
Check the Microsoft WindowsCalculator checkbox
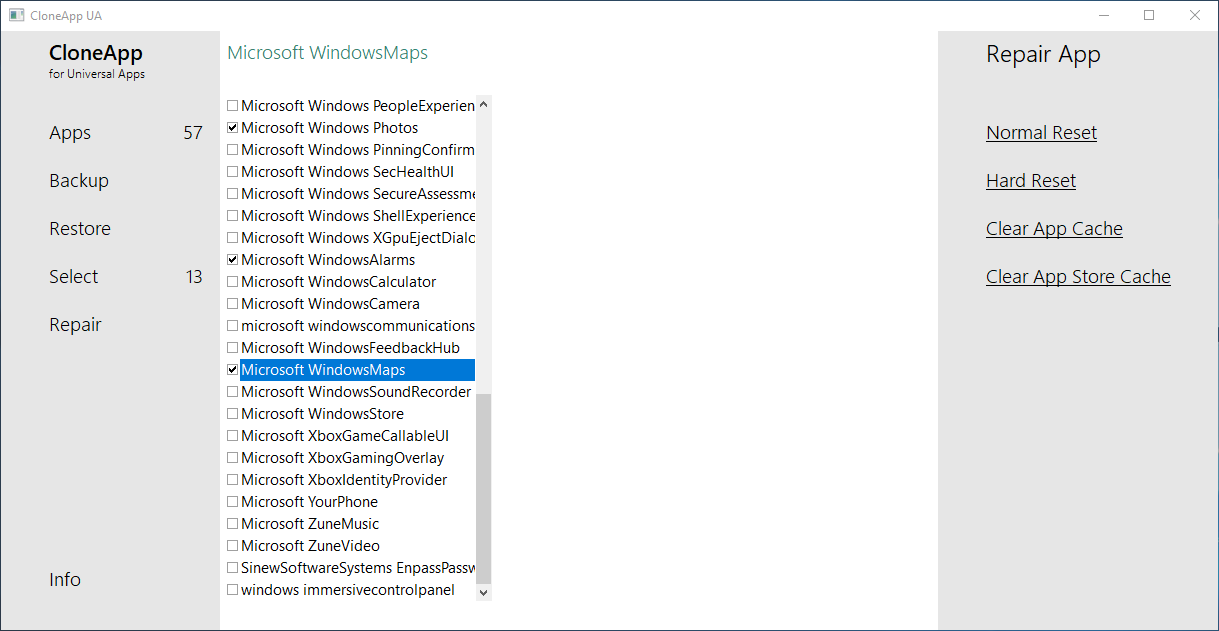pos(233,282)
